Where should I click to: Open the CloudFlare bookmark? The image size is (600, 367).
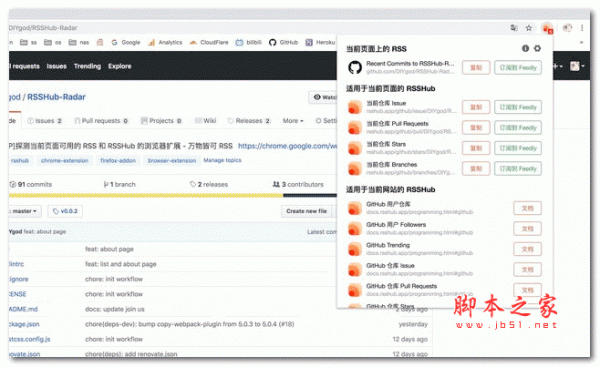coord(209,42)
